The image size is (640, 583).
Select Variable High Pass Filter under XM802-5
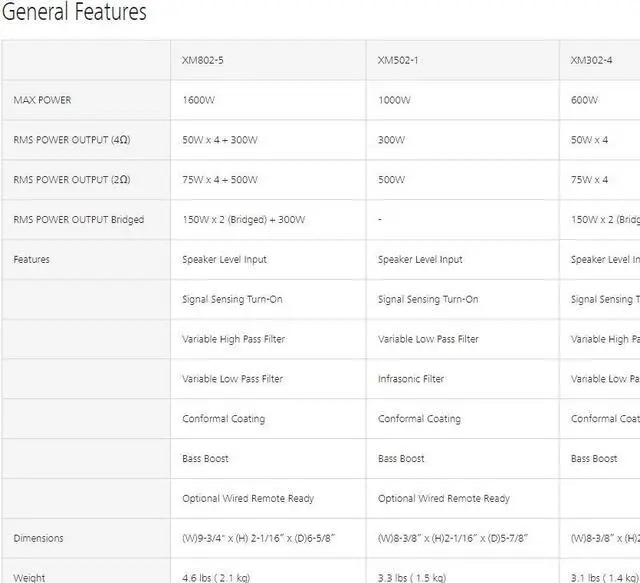pyautogui.click(x=233, y=339)
